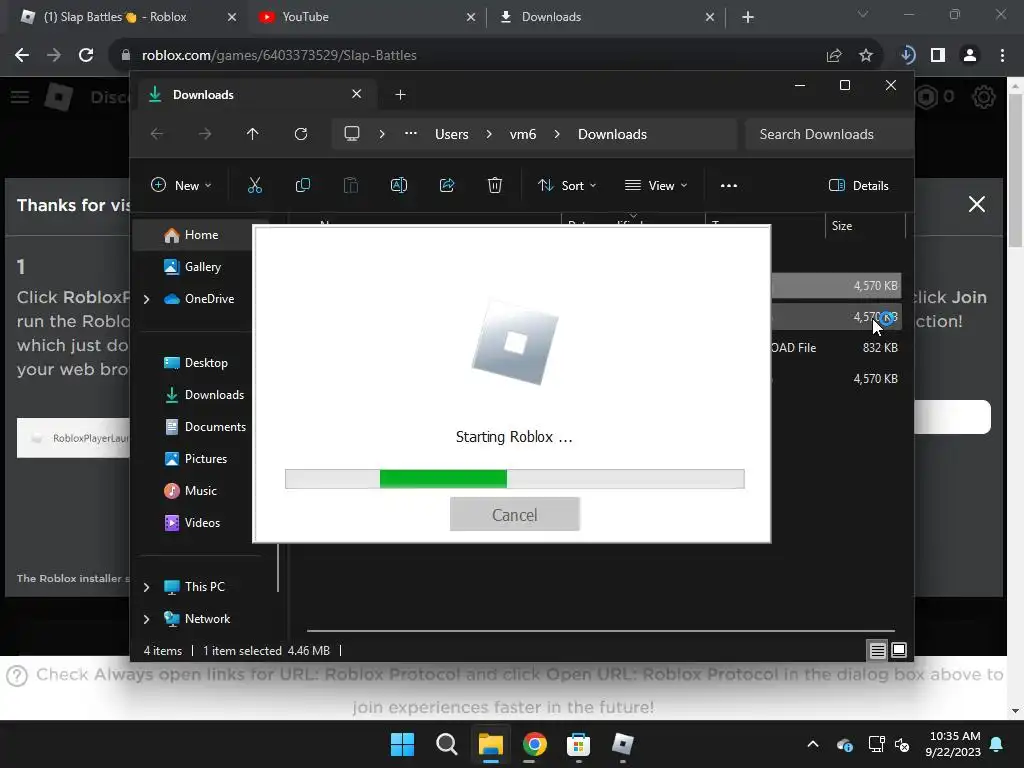Close the YouTube browser tab

point(471,17)
